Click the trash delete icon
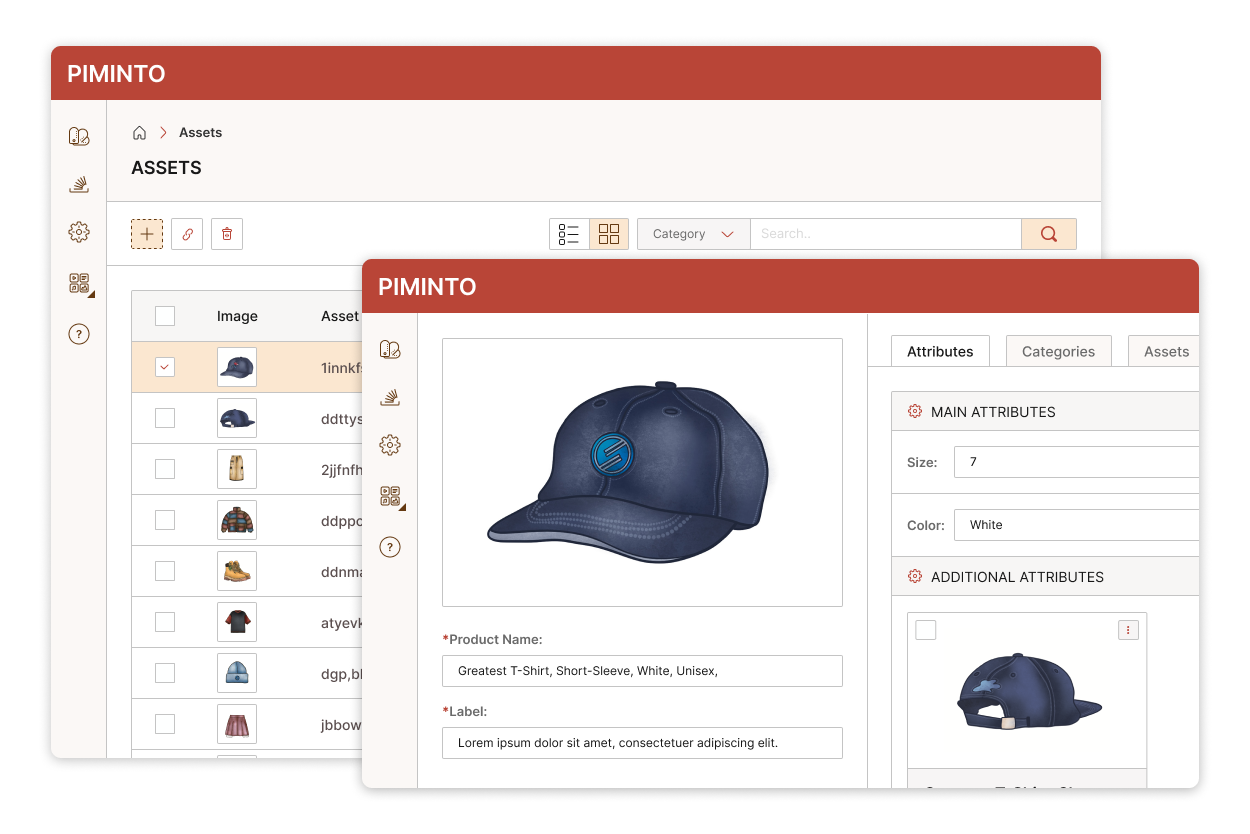1250x834 pixels. pyautogui.click(x=227, y=234)
